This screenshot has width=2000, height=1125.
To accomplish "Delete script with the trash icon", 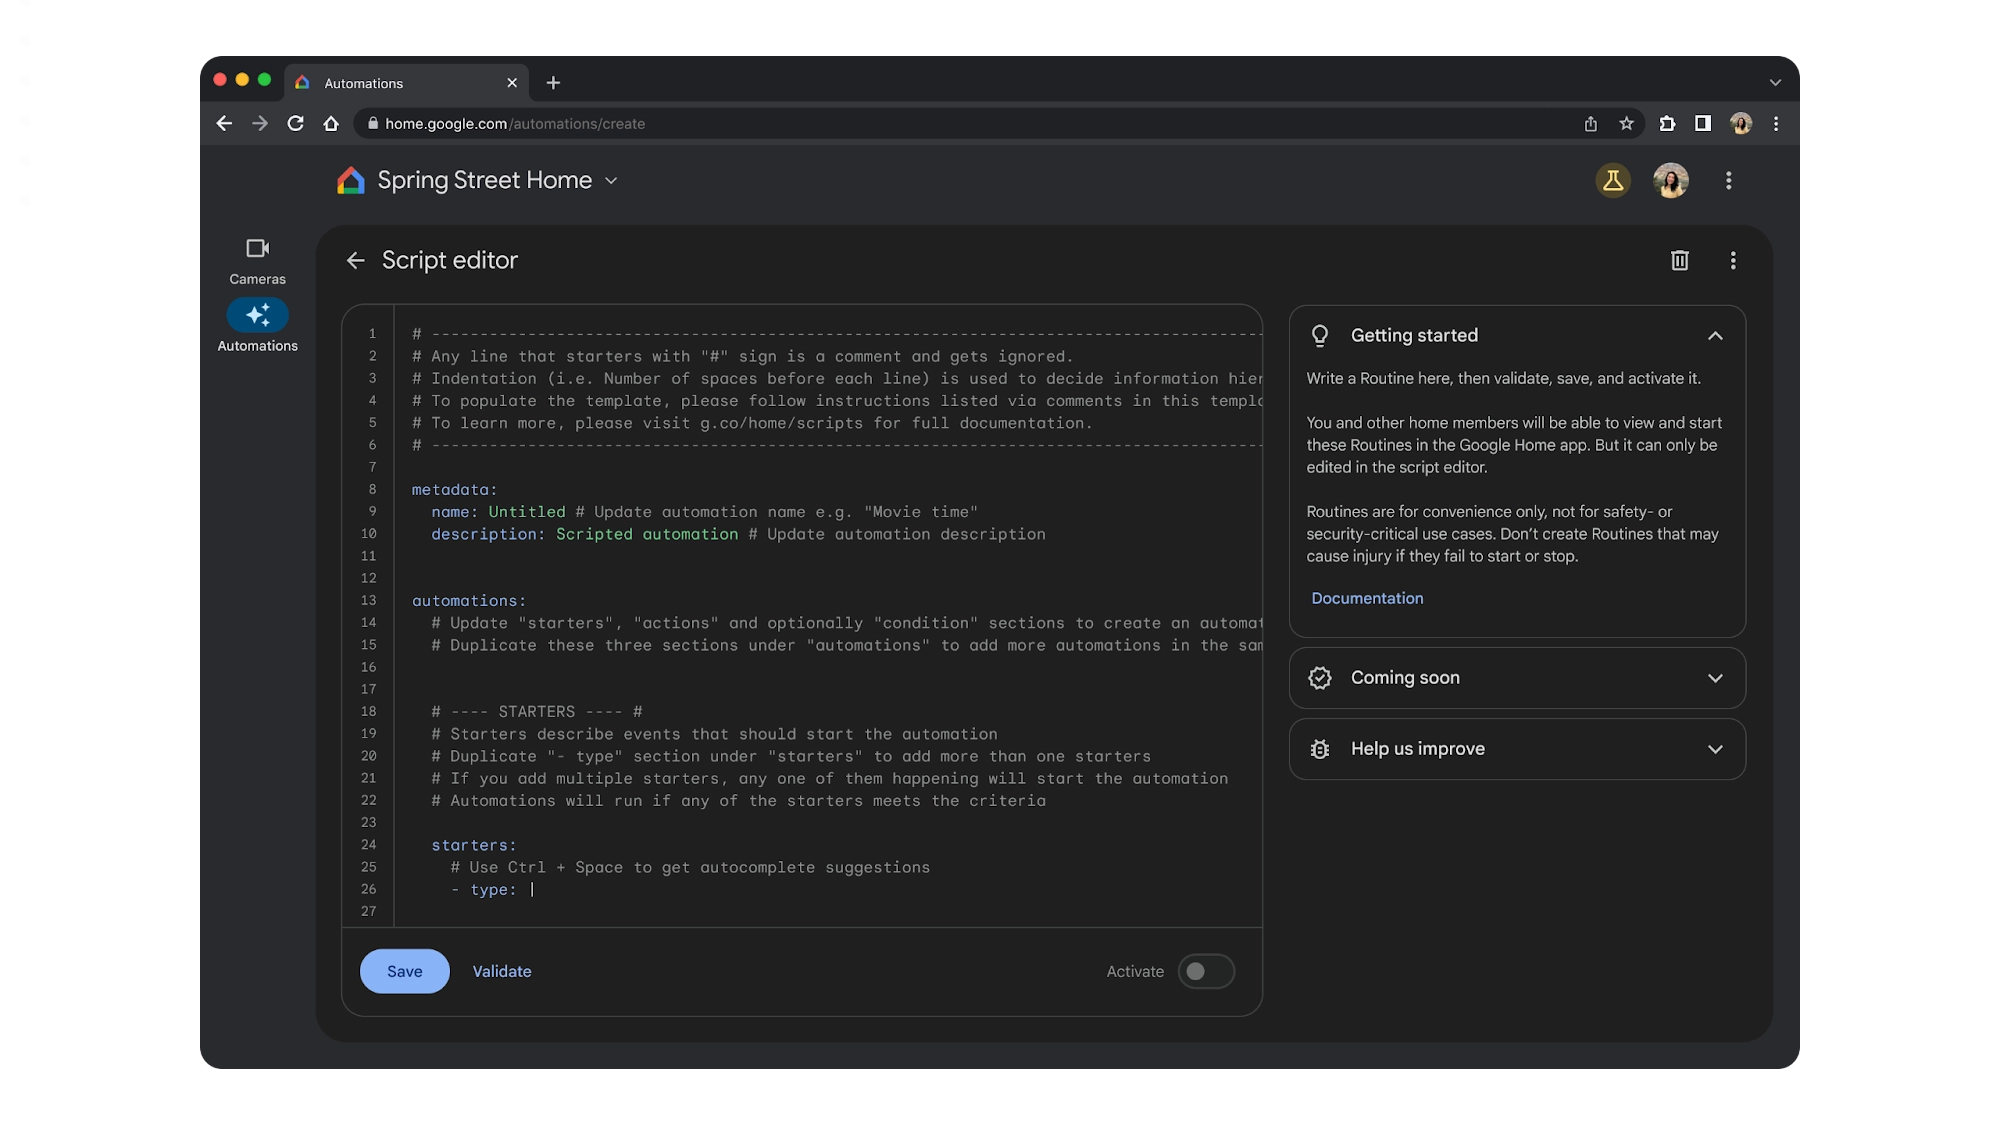I will 1680,261.
